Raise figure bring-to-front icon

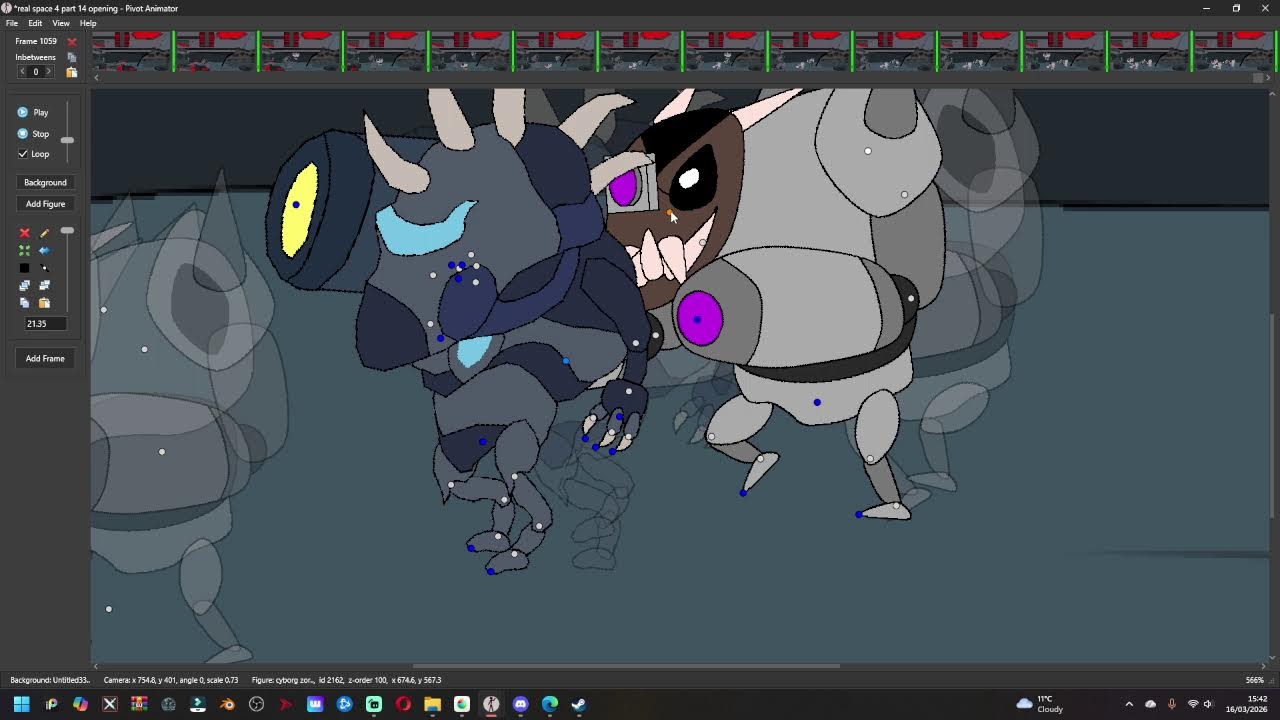pyautogui.click(x=25, y=286)
